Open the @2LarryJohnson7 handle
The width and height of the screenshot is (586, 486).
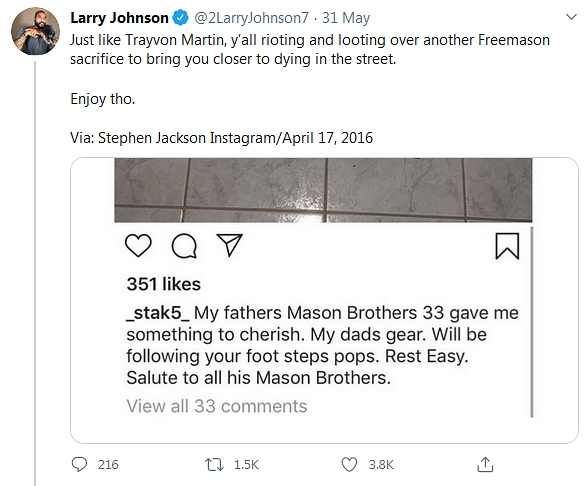[x=251, y=18]
